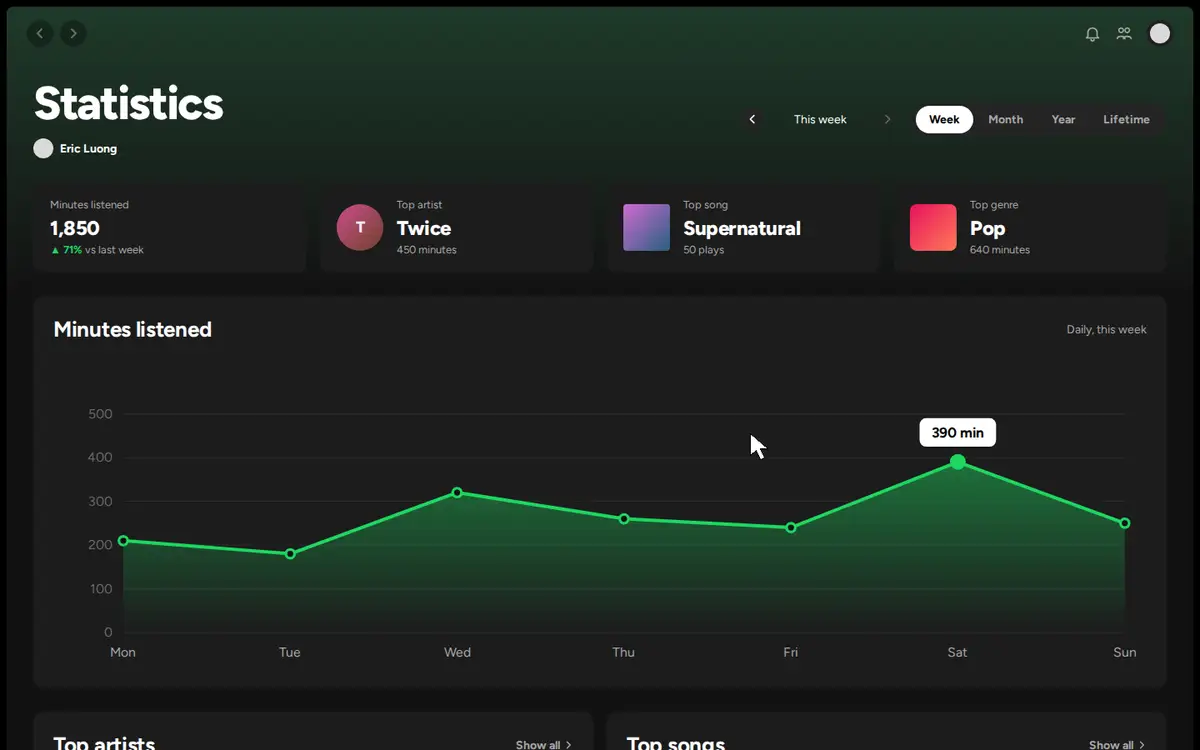Switch to the Month tab
The width and height of the screenshot is (1200, 750).
pyautogui.click(x=1005, y=119)
